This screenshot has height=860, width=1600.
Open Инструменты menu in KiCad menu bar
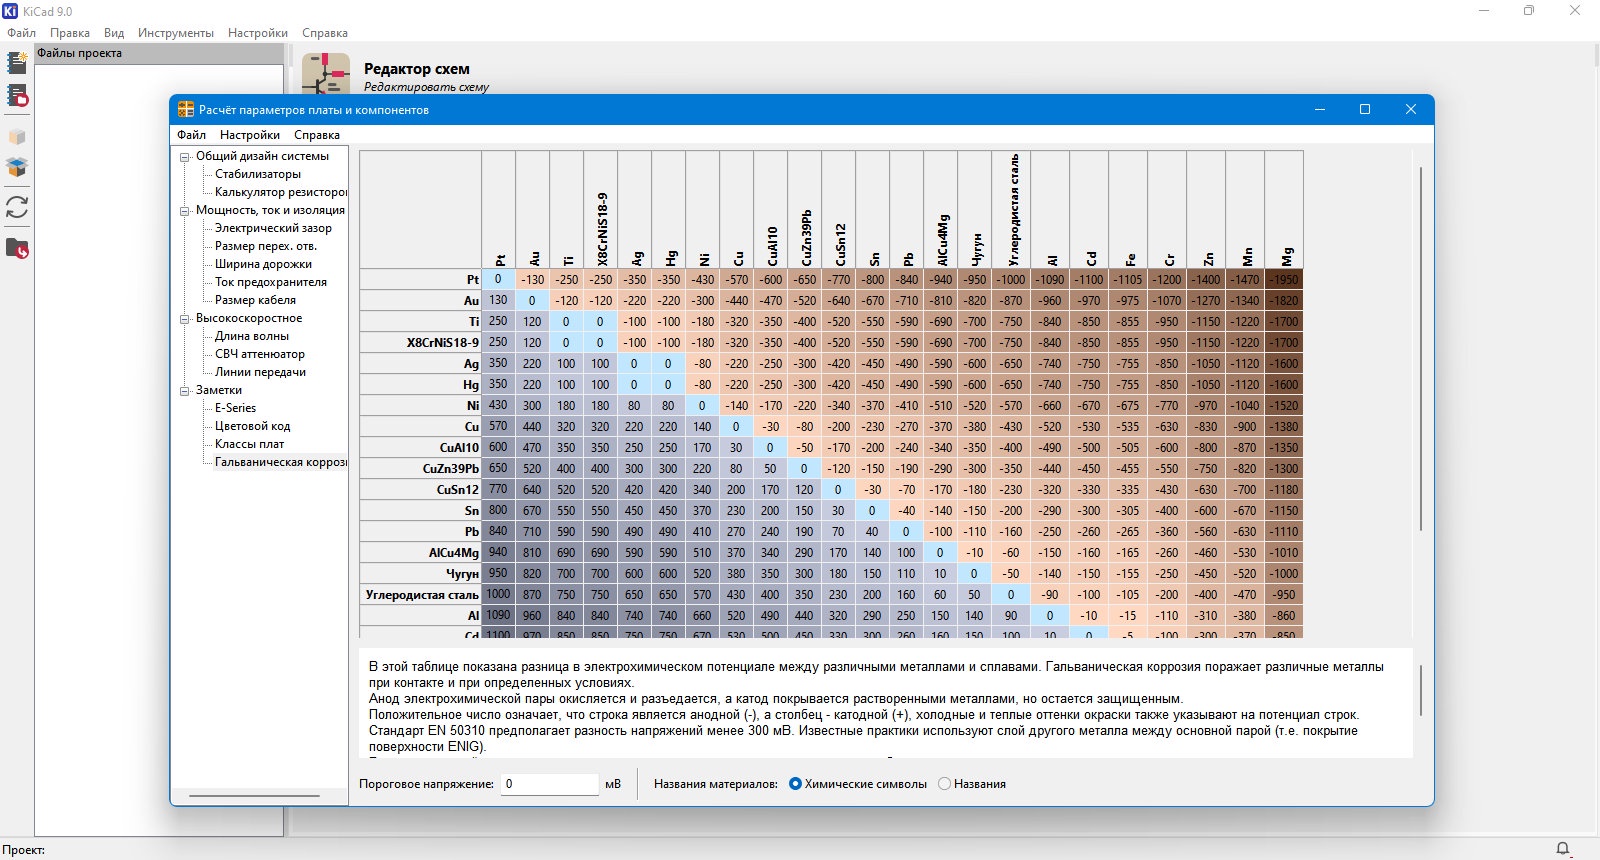[x=176, y=33]
